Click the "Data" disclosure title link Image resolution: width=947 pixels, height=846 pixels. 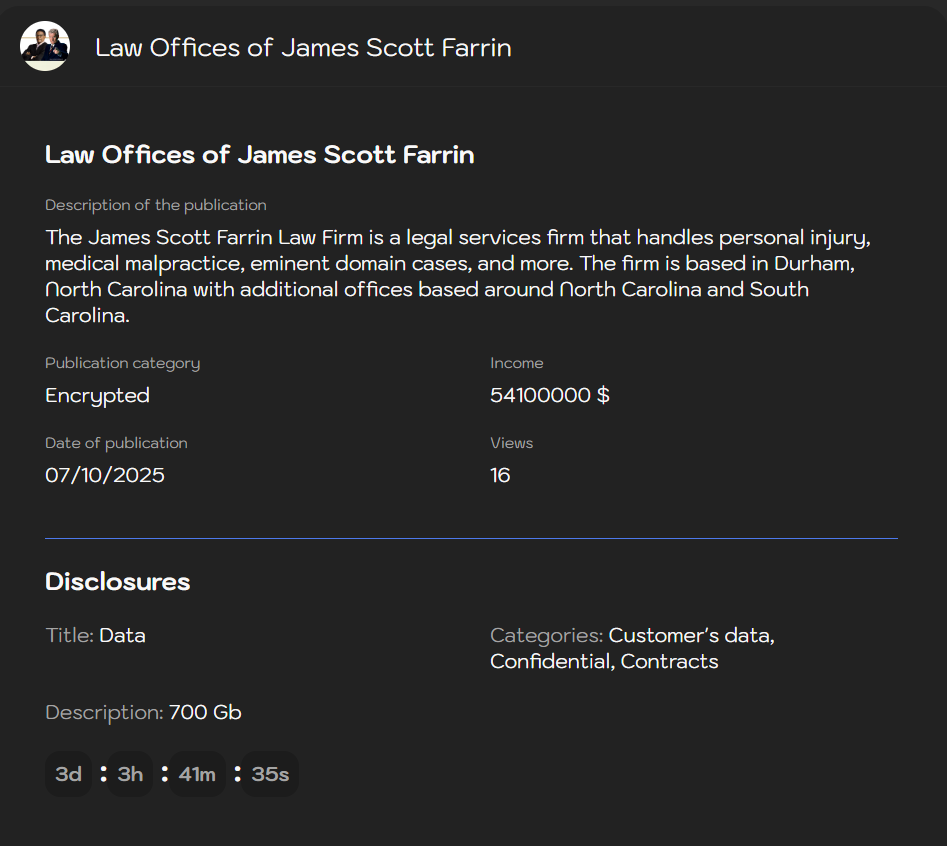coord(123,635)
